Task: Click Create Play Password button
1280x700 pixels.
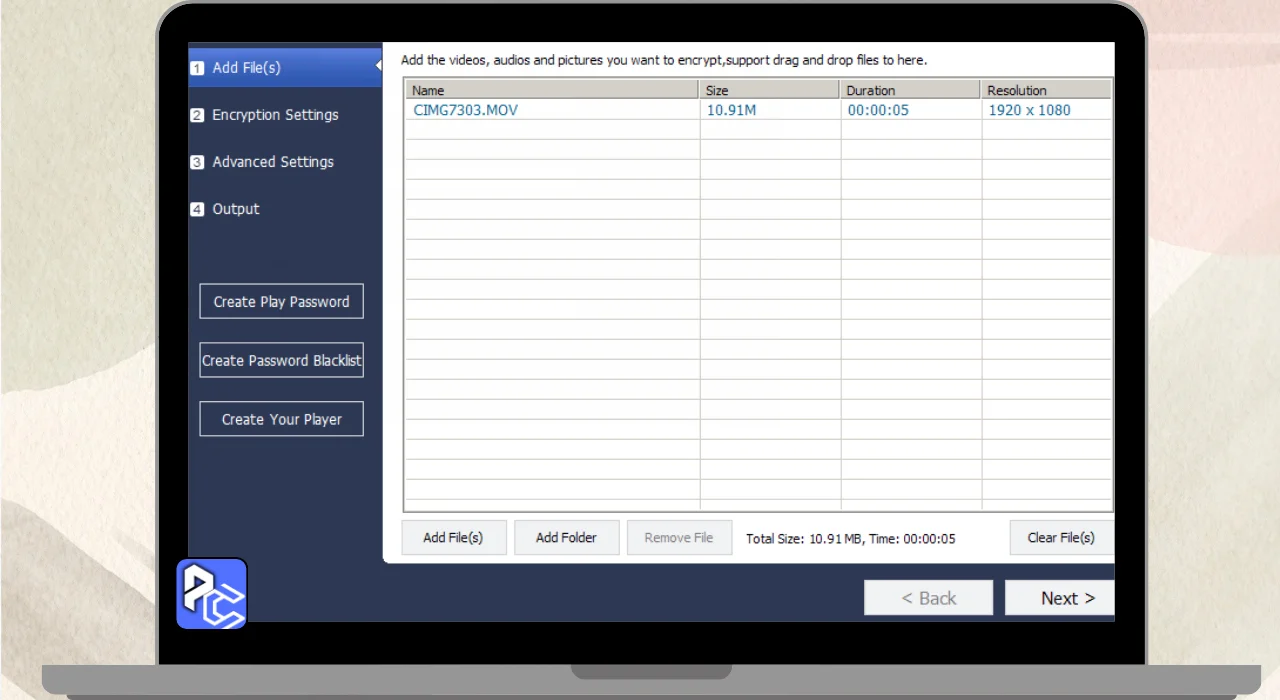Action: point(281,301)
